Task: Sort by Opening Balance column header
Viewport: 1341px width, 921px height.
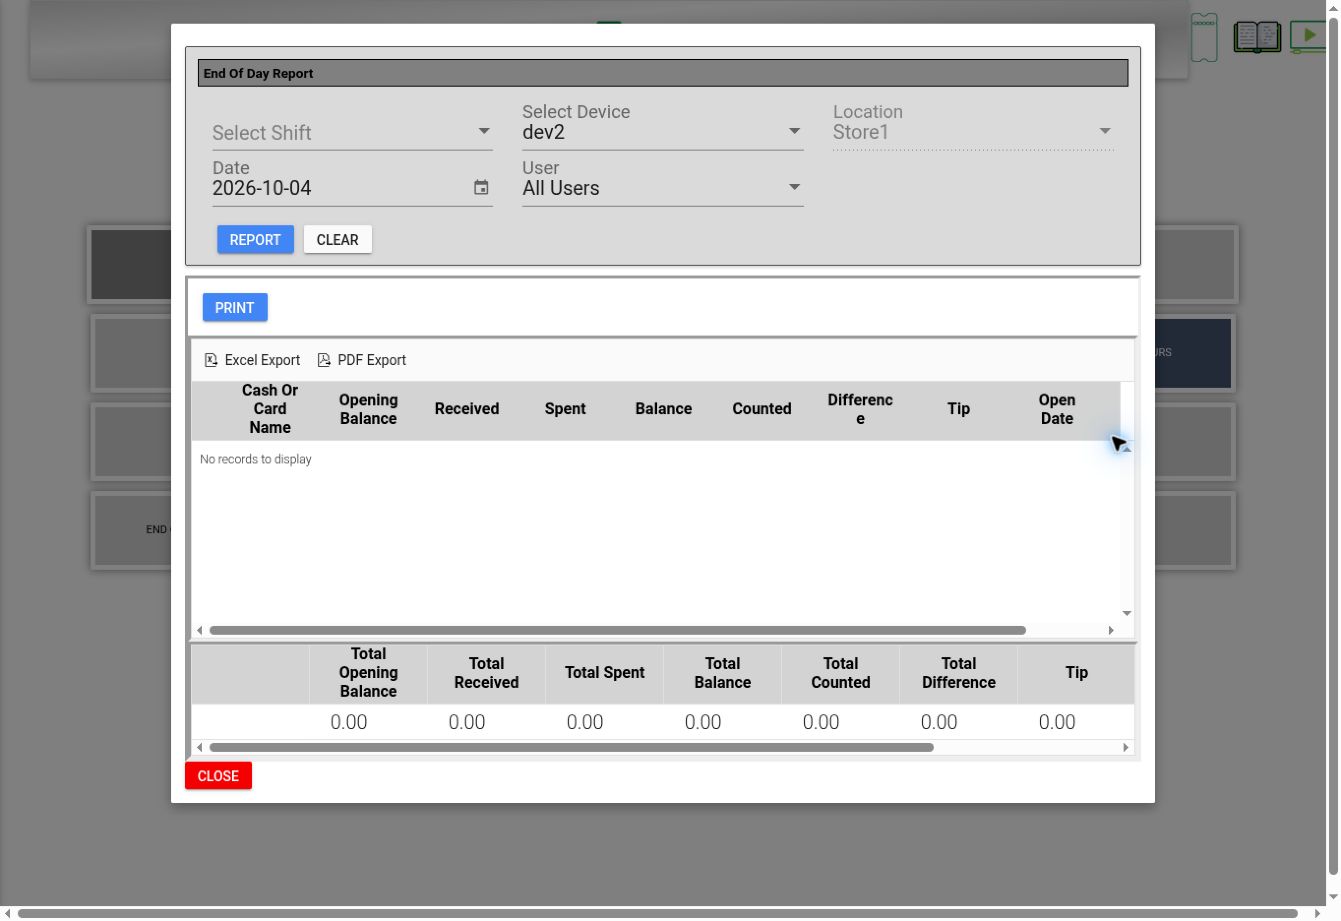Action: pyautogui.click(x=368, y=409)
